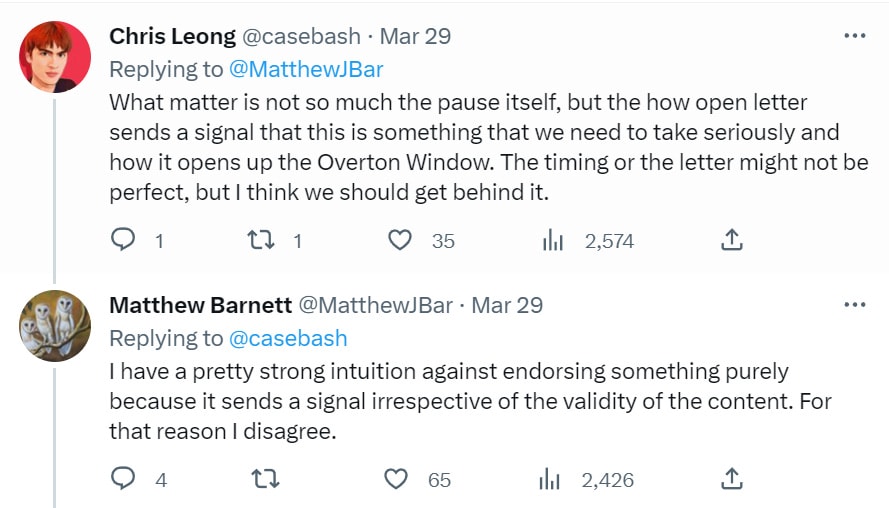Viewport: 889px width, 508px height.
Task: Like Matthew Barnett's tweet
Action: [396, 479]
